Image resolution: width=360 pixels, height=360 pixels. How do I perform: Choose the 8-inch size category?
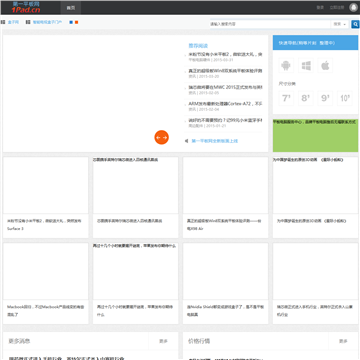click(306, 98)
